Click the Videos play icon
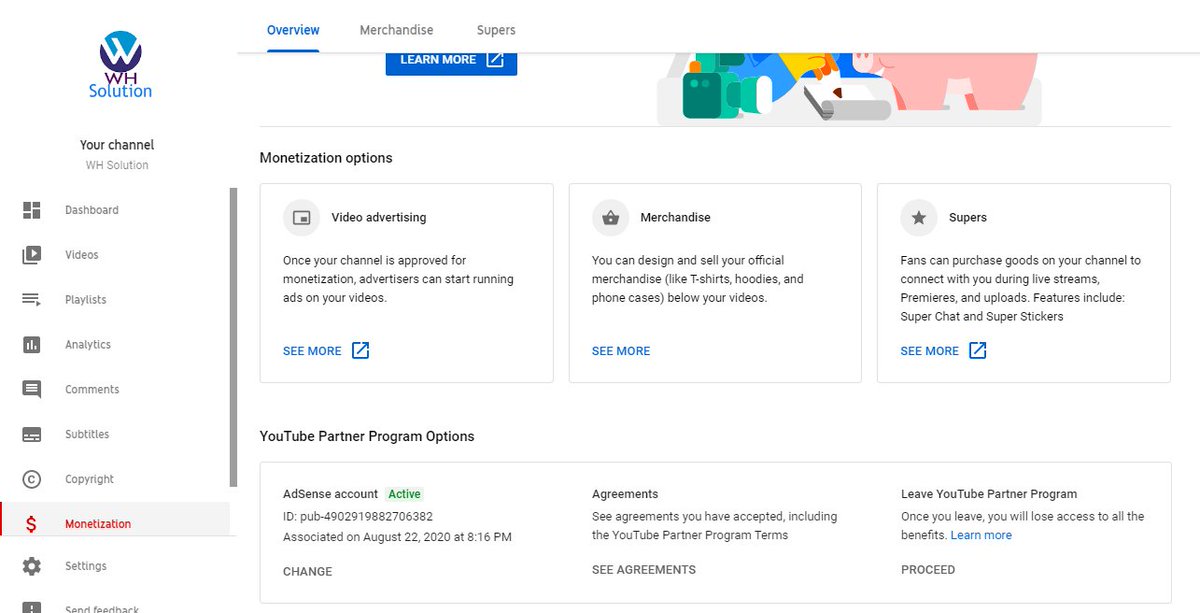The height and width of the screenshot is (613, 1200). coord(32,255)
